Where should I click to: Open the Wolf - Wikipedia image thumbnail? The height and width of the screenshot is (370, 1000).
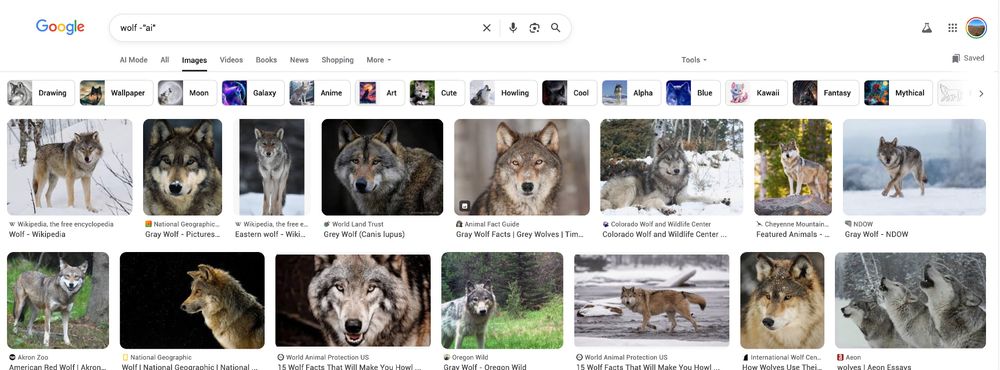pos(70,167)
